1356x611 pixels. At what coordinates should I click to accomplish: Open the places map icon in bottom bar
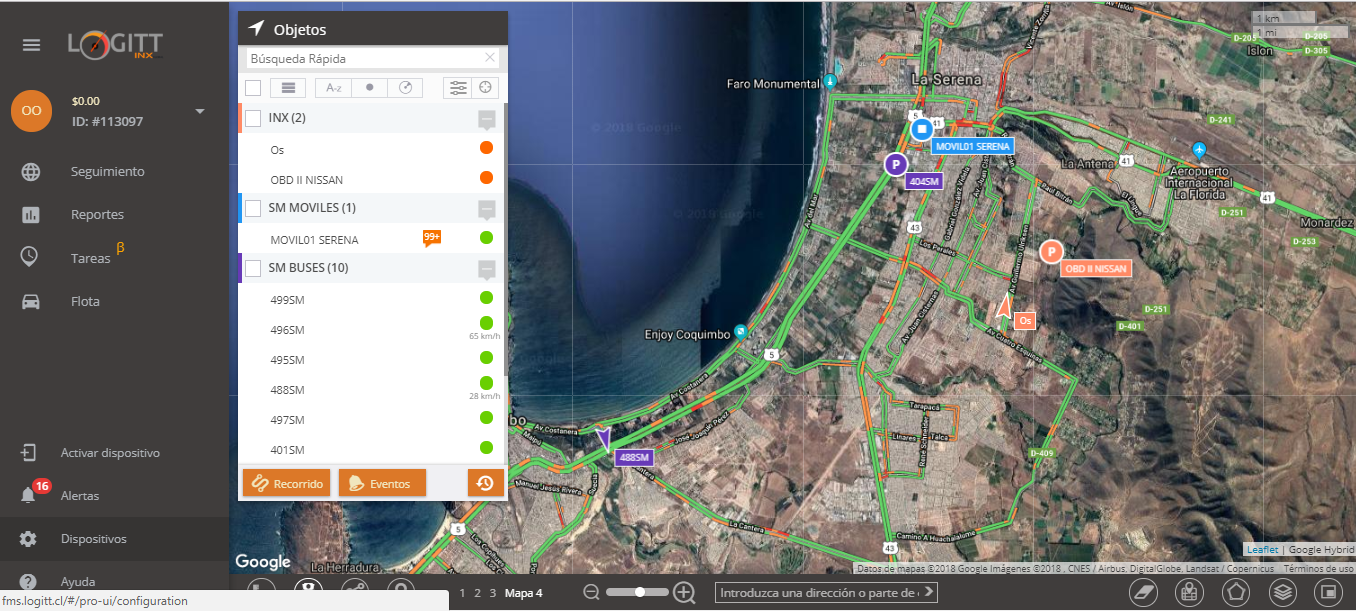click(x=1189, y=593)
